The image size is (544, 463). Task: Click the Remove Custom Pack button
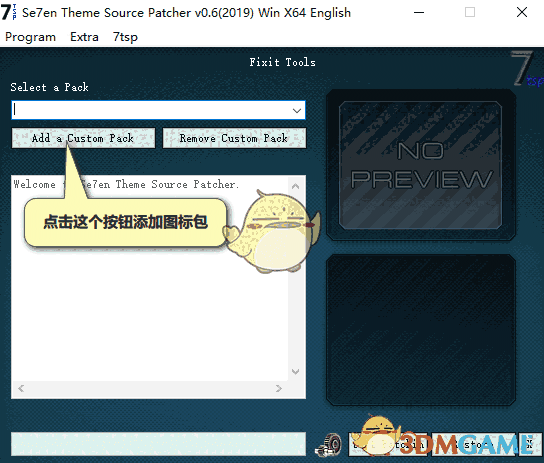click(234, 138)
